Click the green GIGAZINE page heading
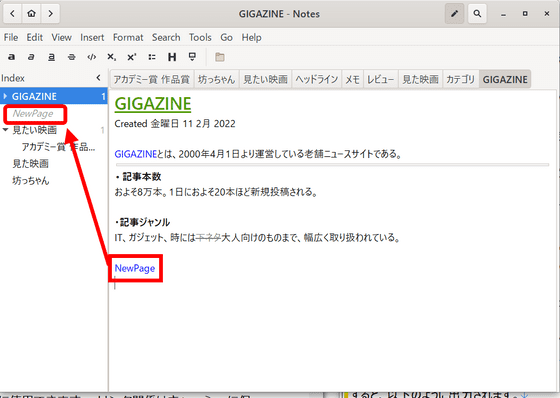This screenshot has height=398, width=560. pyautogui.click(x=153, y=104)
